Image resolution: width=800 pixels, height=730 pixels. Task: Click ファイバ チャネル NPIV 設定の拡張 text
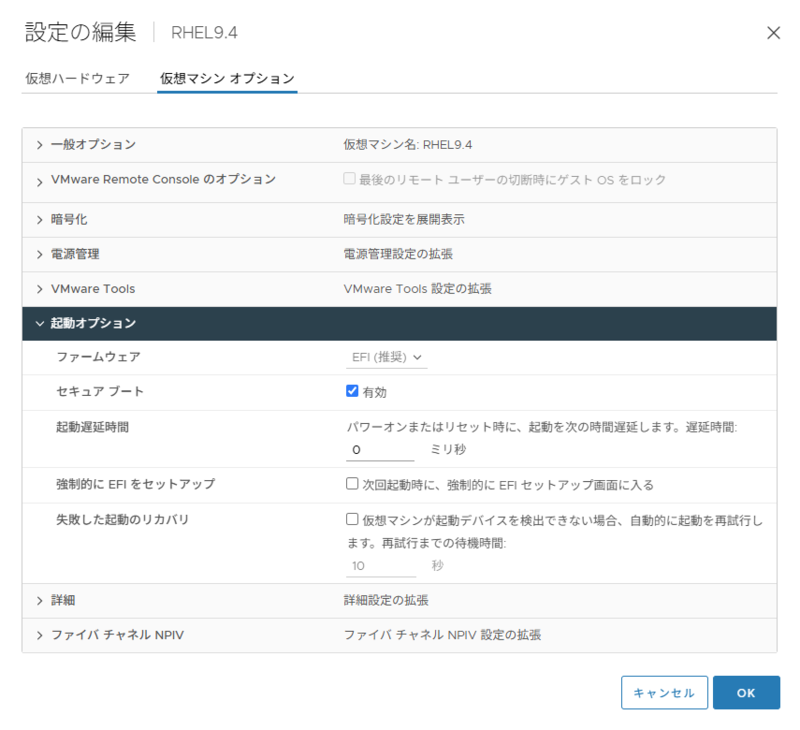tap(442, 635)
